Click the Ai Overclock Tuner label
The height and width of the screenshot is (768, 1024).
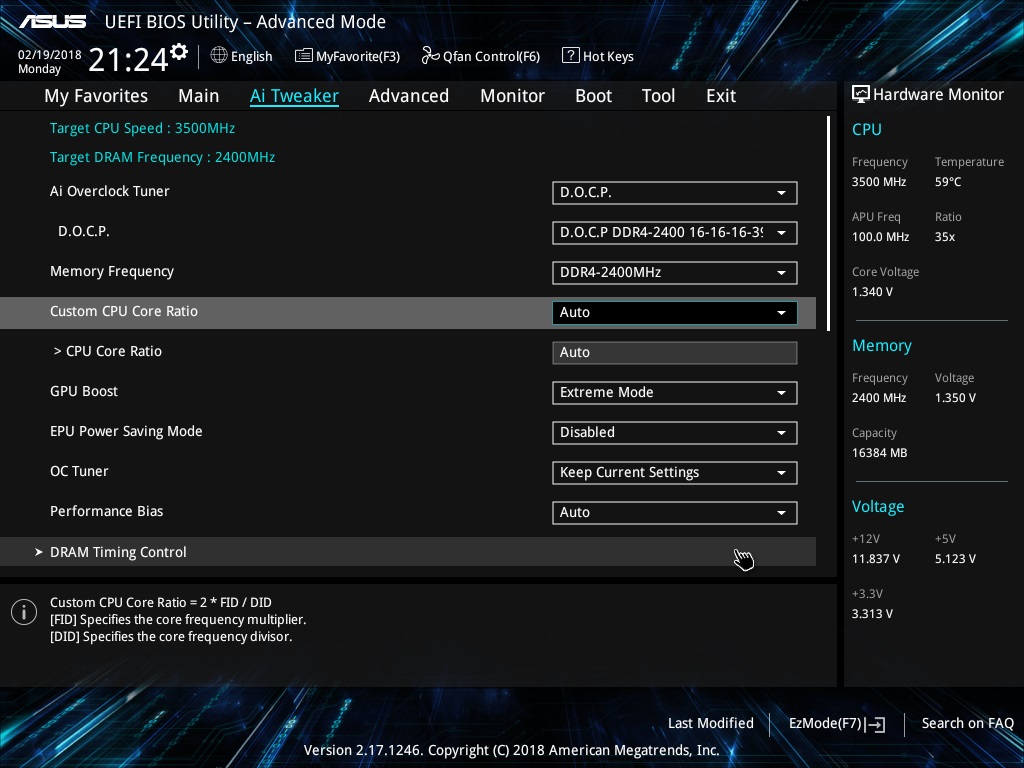click(110, 191)
